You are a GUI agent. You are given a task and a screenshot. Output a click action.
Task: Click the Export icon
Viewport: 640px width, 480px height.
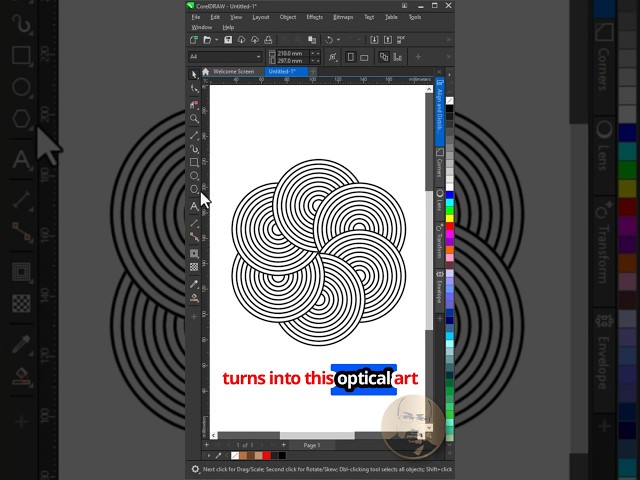click(x=388, y=40)
